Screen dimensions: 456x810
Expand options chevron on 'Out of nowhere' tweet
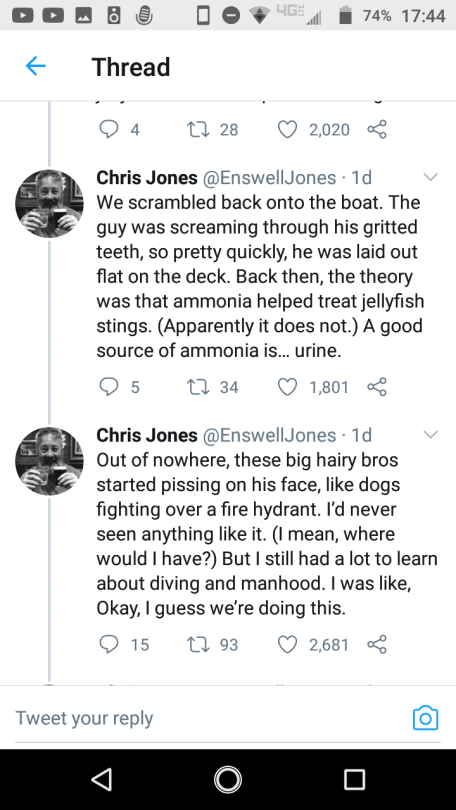click(x=430, y=434)
